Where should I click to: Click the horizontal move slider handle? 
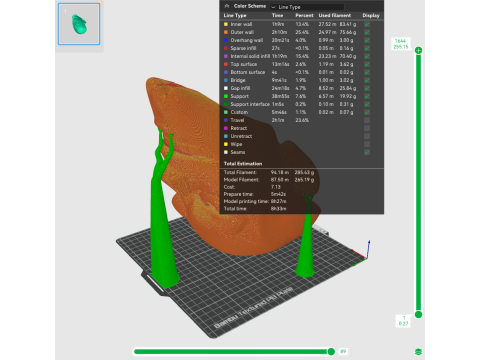pos(331,351)
